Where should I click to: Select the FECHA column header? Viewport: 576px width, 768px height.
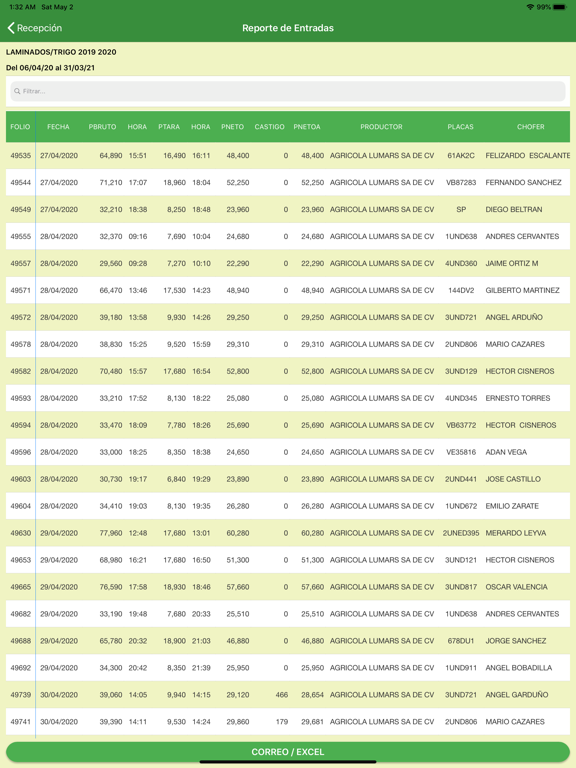[58, 126]
